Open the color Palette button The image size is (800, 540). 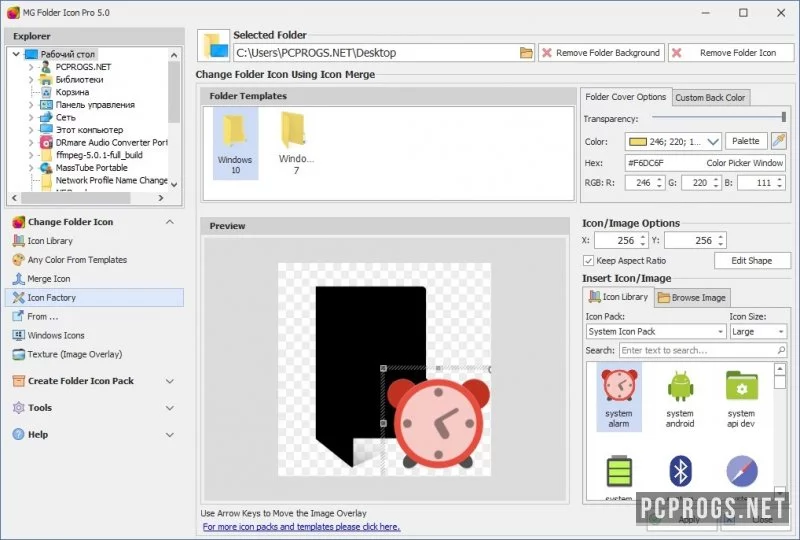click(745, 141)
